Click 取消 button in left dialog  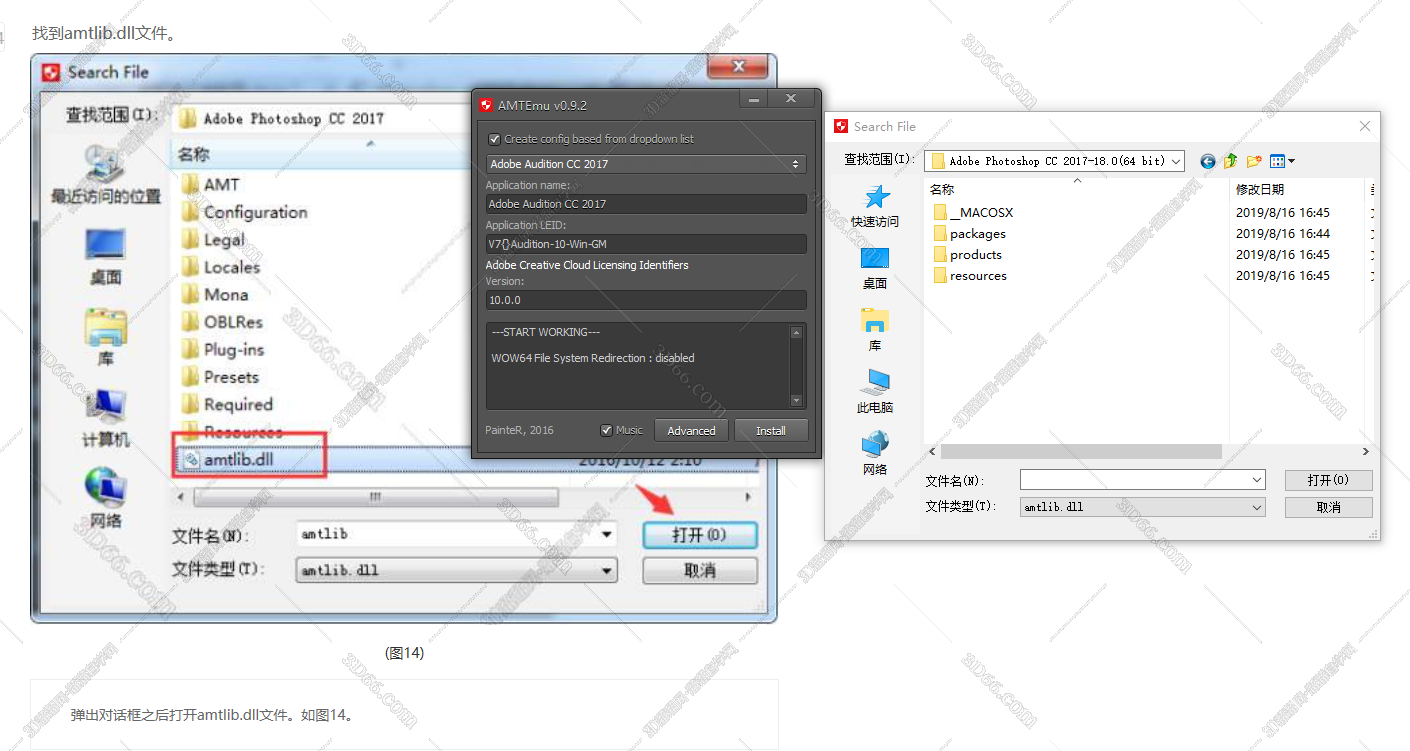pyautogui.click(x=700, y=571)
